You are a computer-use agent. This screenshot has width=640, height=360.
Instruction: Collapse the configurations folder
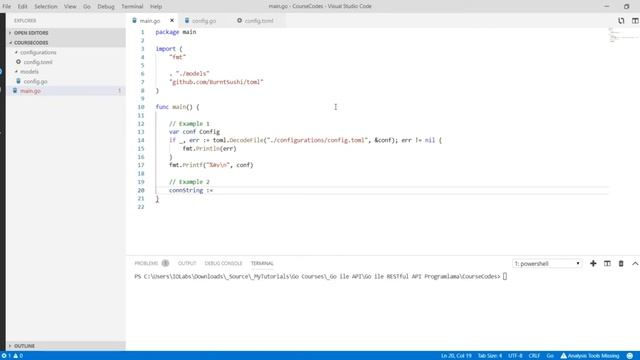[x=38, y=52]
